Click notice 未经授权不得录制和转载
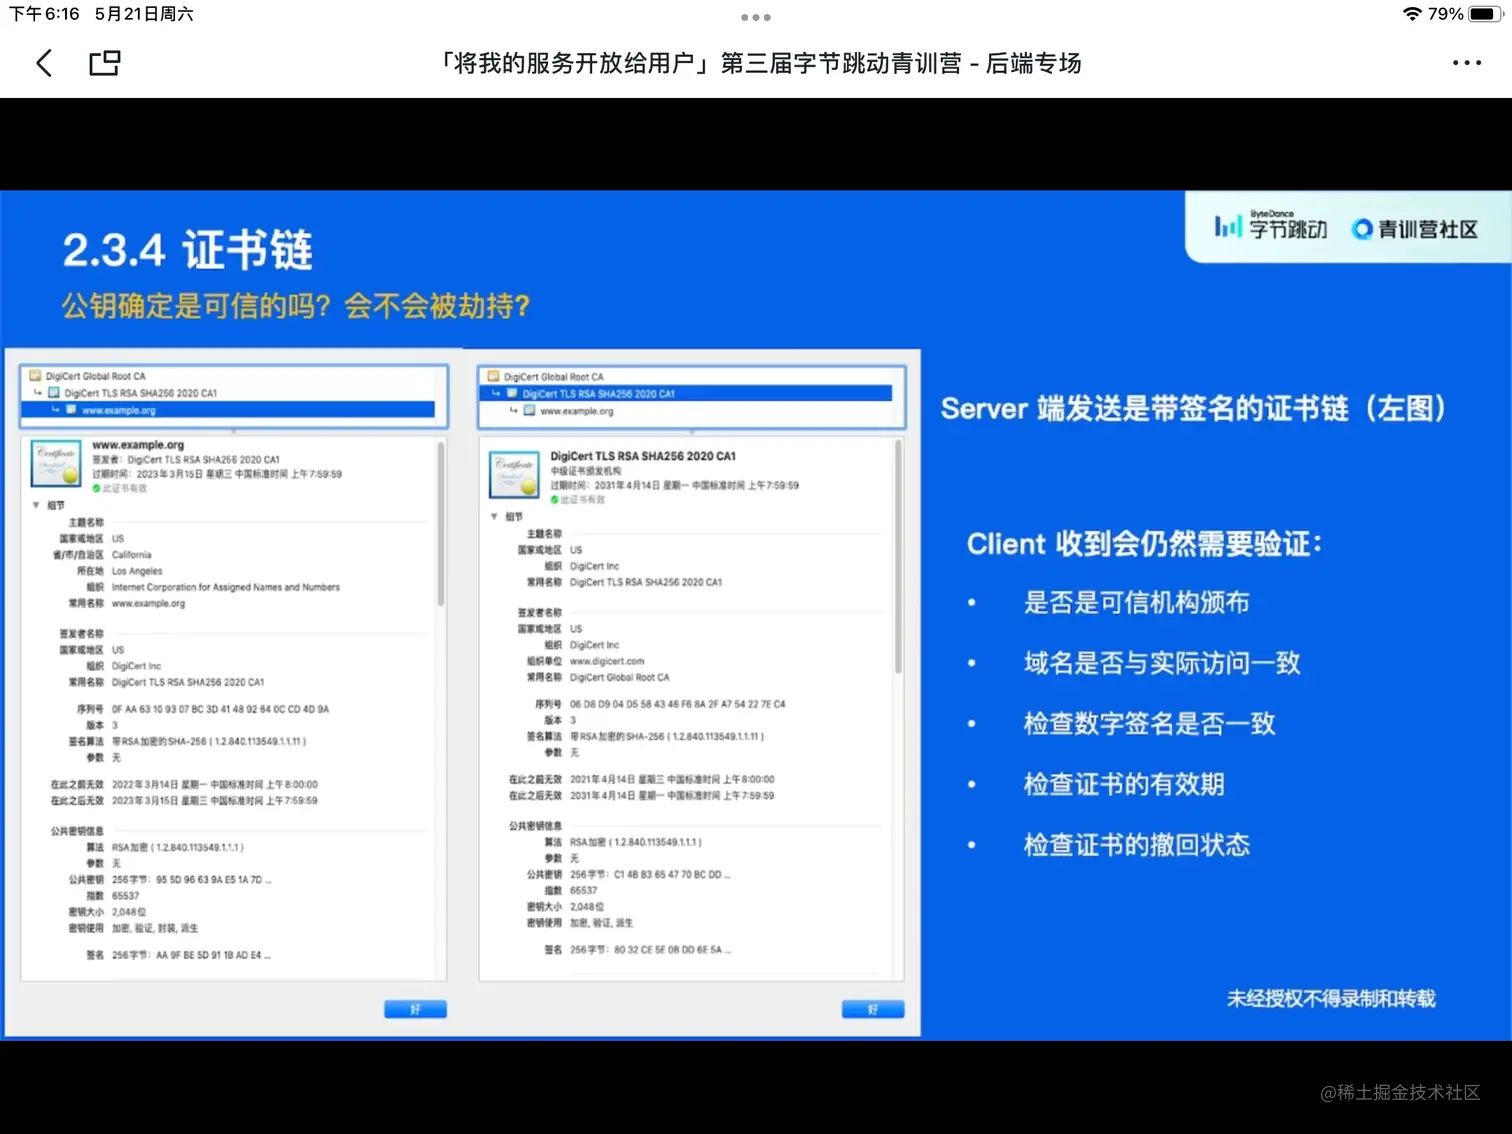Viewport: 1512px width, 1134px height. coord(1331,998)
